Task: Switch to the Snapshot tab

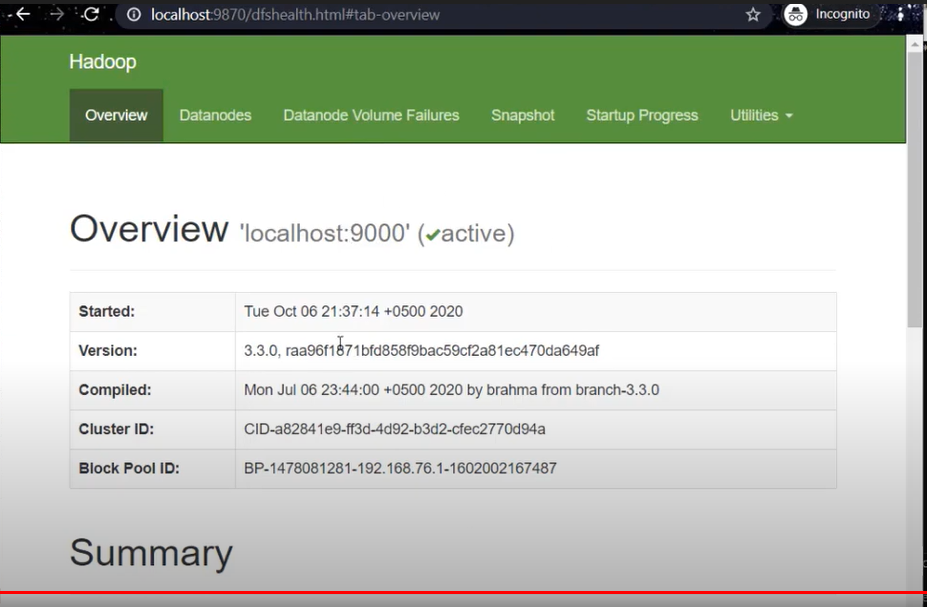Action: (x=523, y=115)
